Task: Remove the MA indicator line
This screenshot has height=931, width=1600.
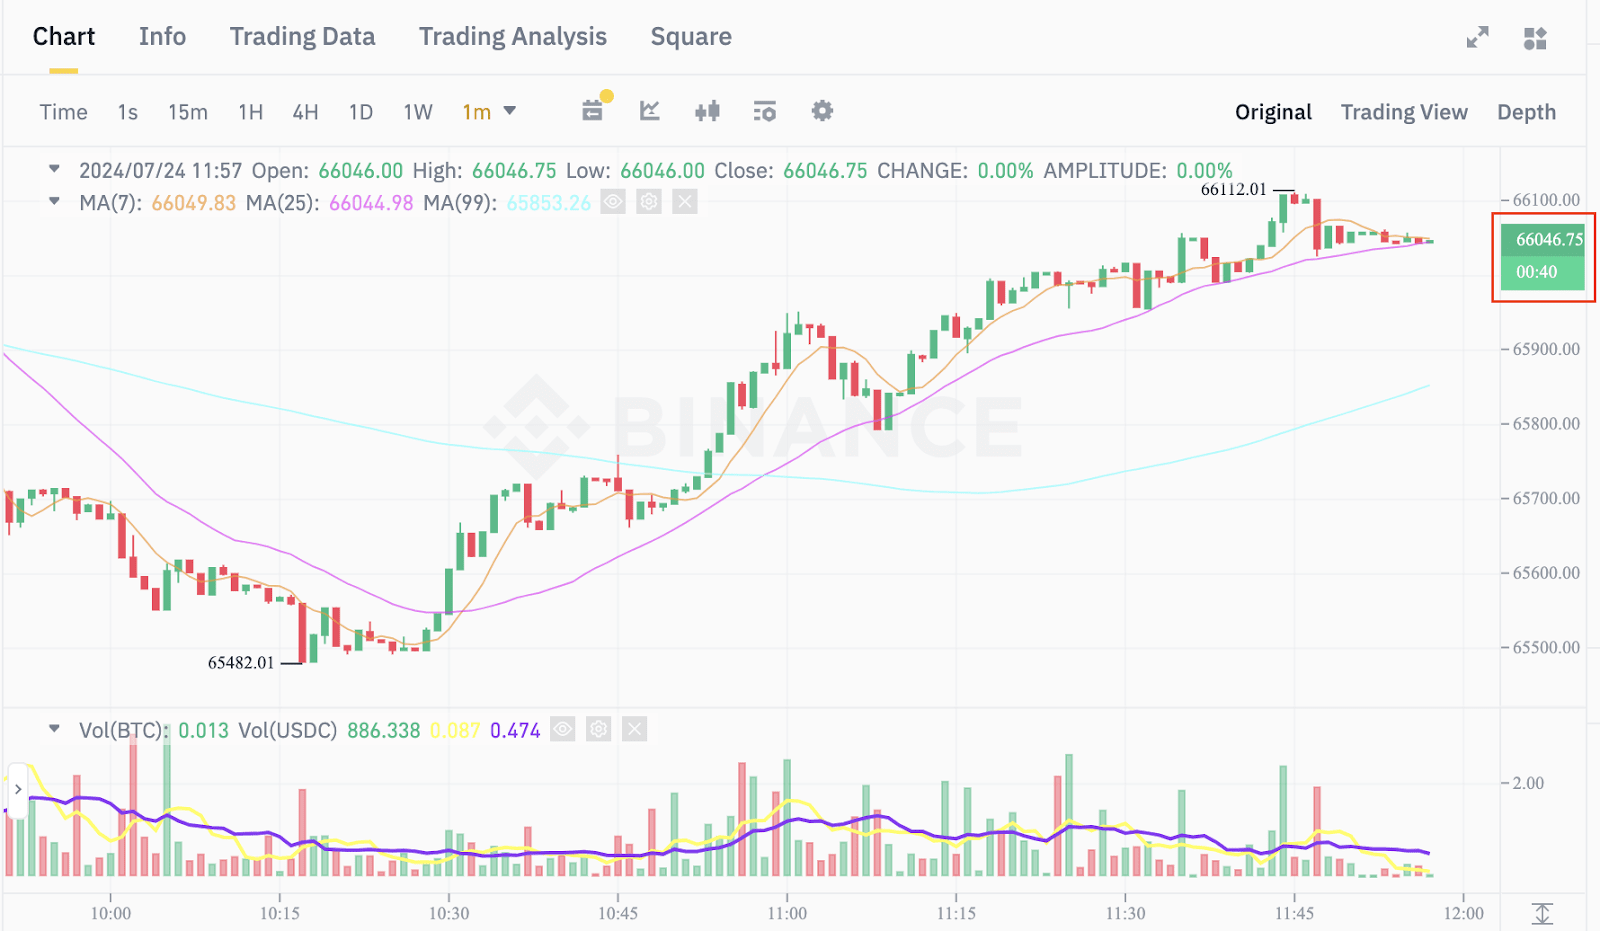Action: 685,202
